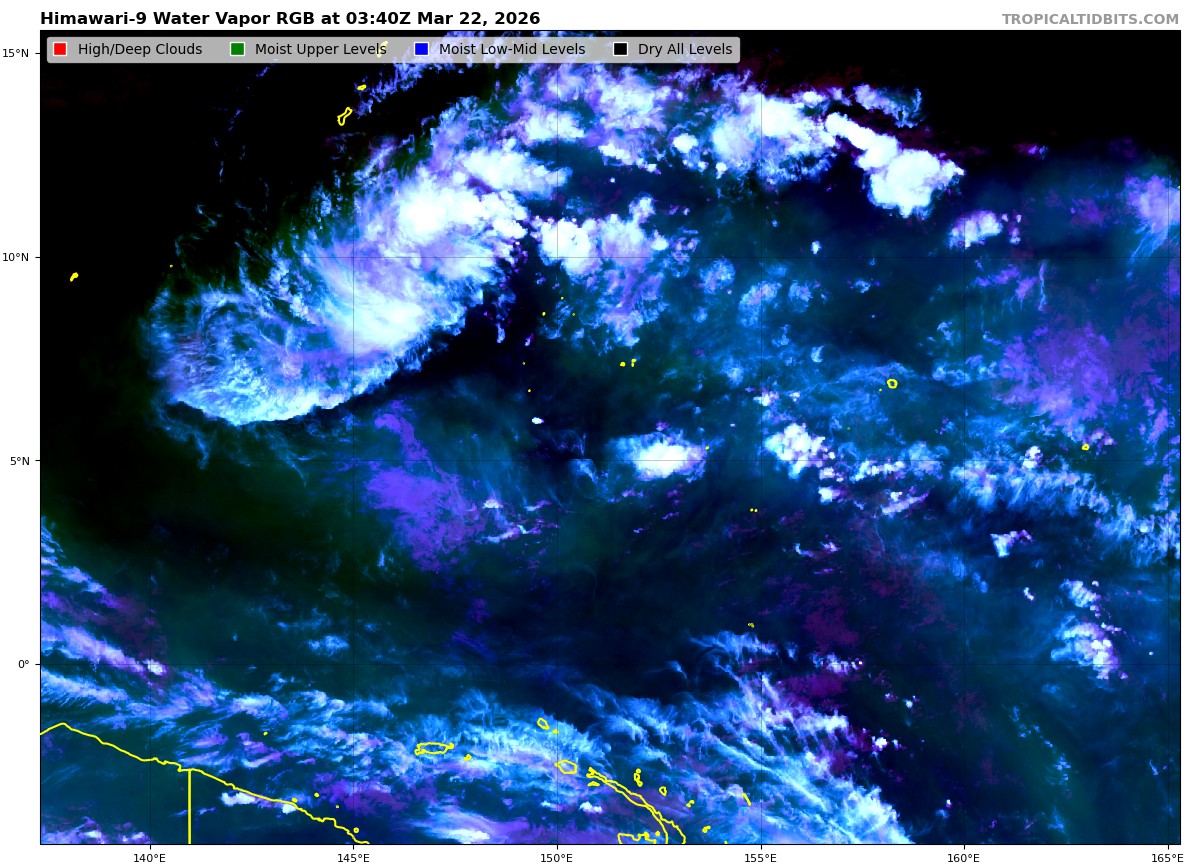Screen dimensions: 1200x867
Task: Select the Dry All Levels legend label
Action: pyautogui.click(x=685, y=50)
